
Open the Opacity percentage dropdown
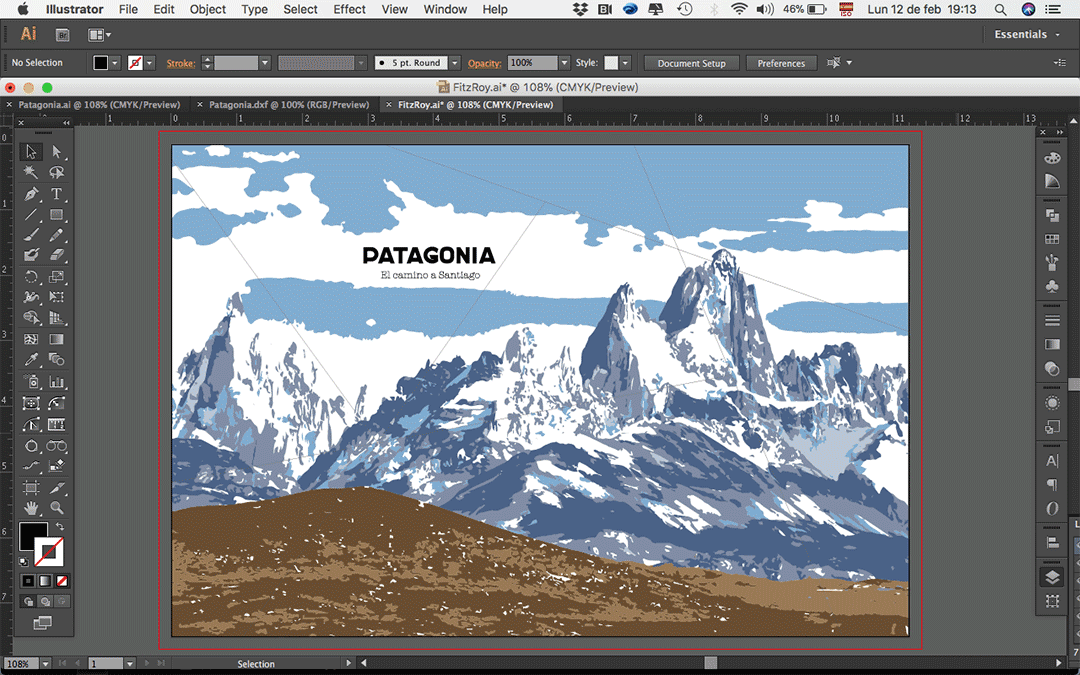(564, 63)
